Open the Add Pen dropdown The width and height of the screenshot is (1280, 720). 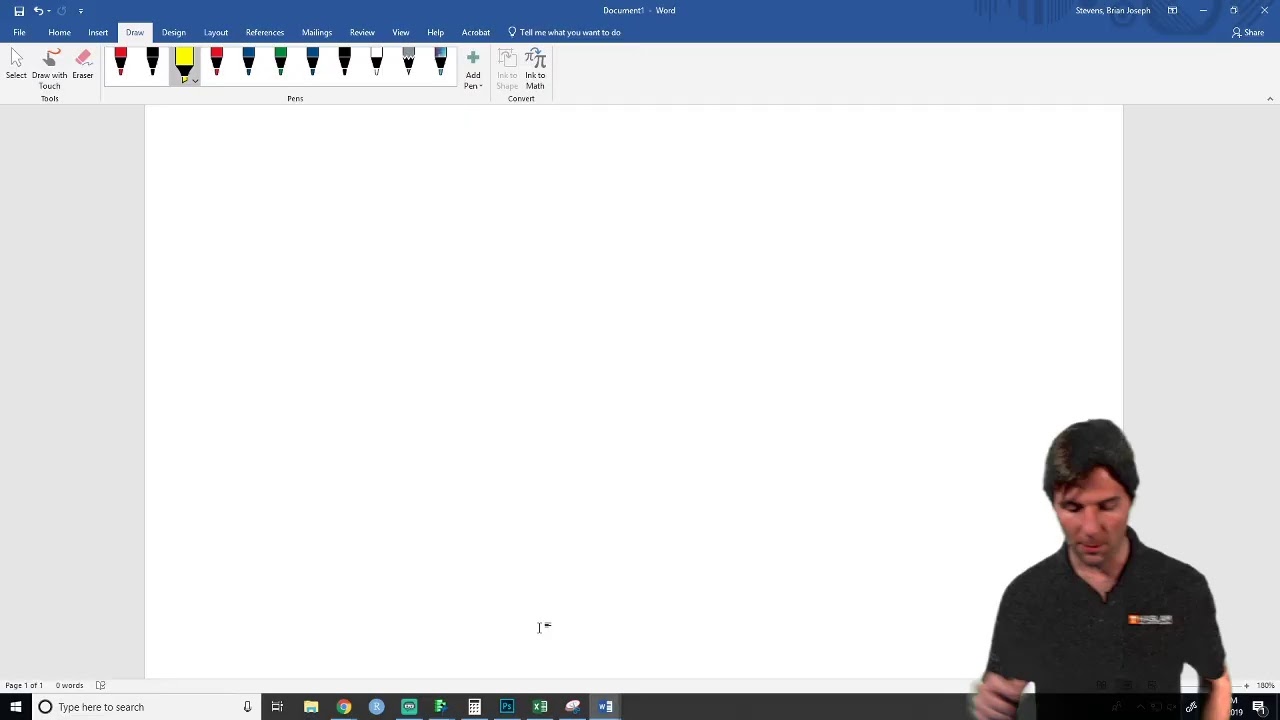click(473, 70)
